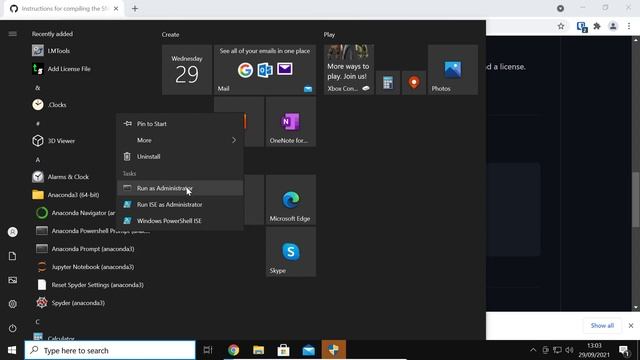Open Calculator small tile
The image size is (640, 360).
coord(388,83)
